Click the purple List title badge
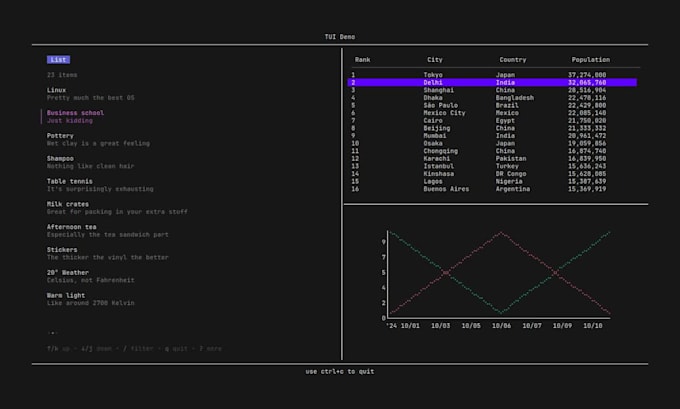The image size is (680, 409). tap(58, 59)
